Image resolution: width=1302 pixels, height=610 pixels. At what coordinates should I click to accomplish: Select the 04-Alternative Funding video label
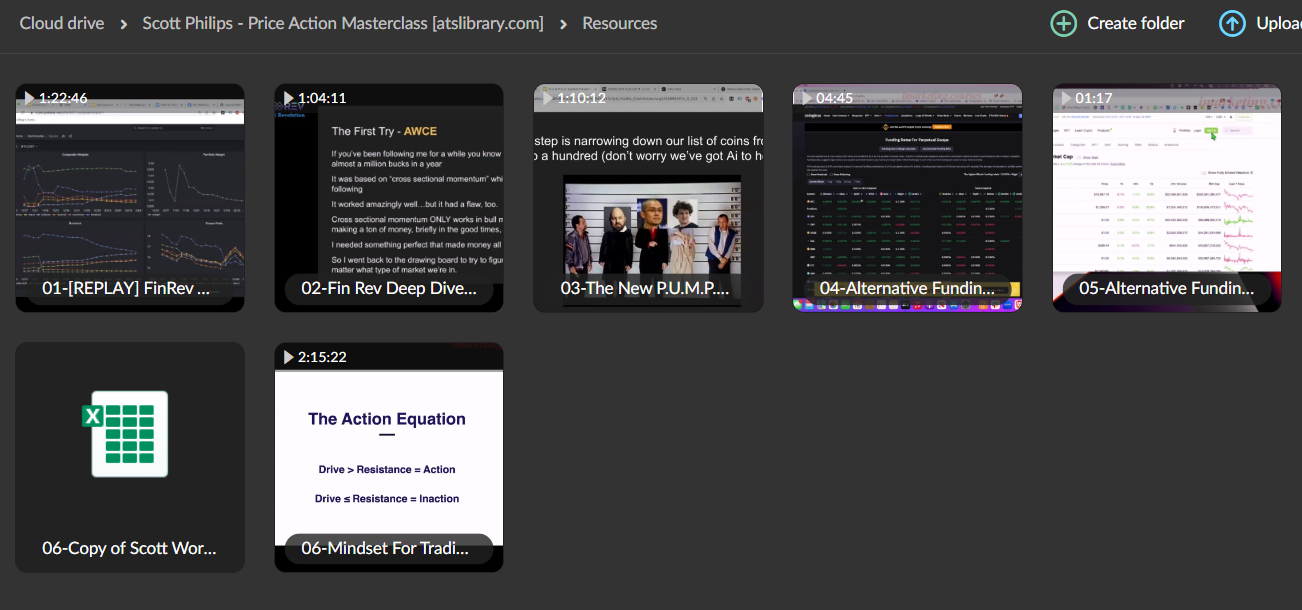pyautogui.click(x=907, y=289)
